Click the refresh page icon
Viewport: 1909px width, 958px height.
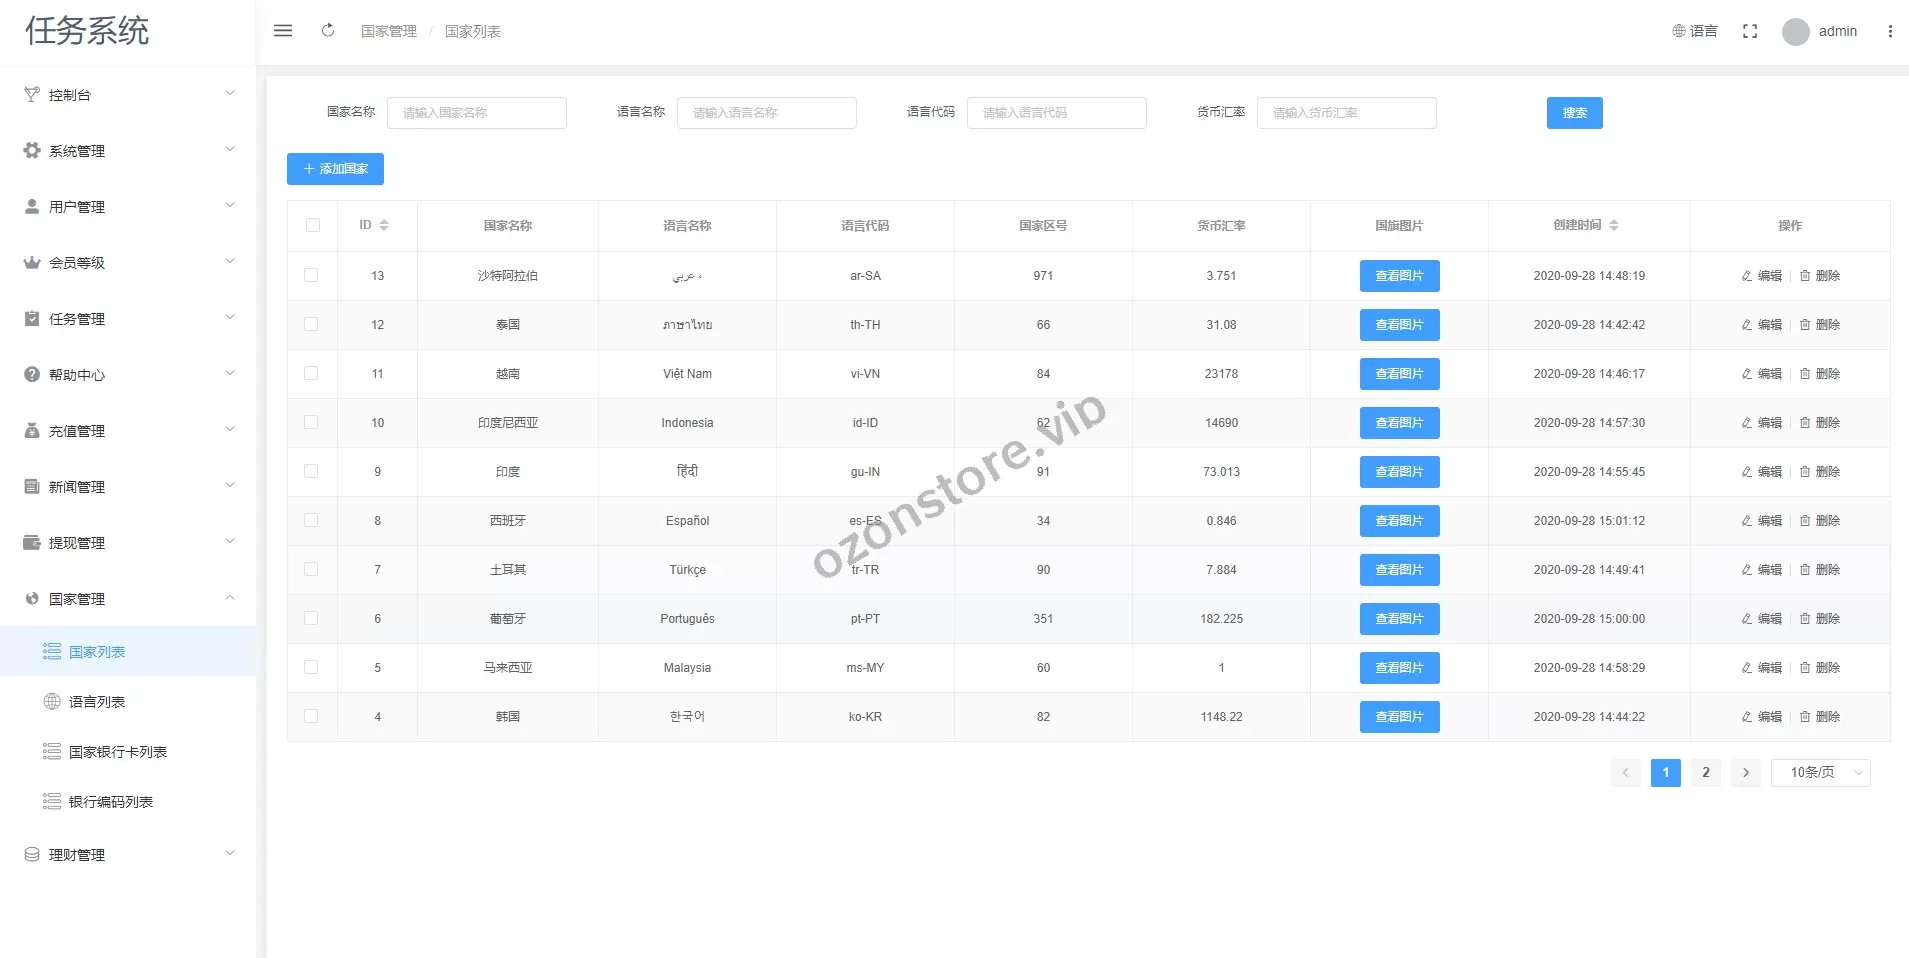click(328, 31)
